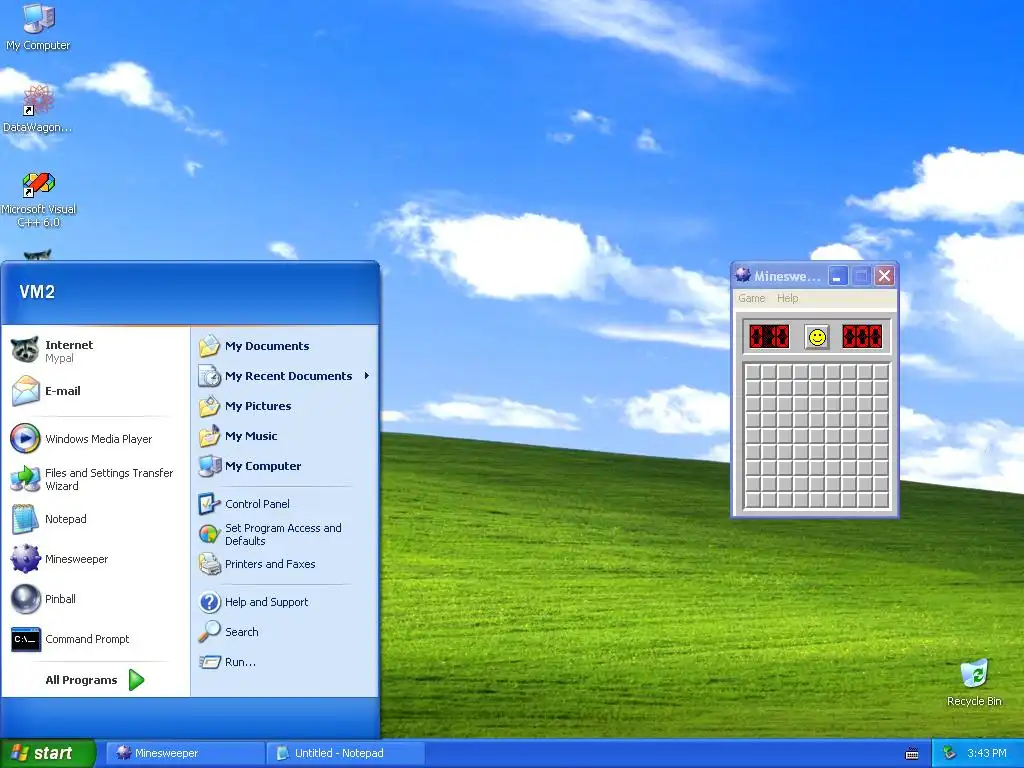Image resolution: width=1024 pixels, height=768 pixels.
Task: Expand All Programs with the green arrow
Action: click(136, 680)
